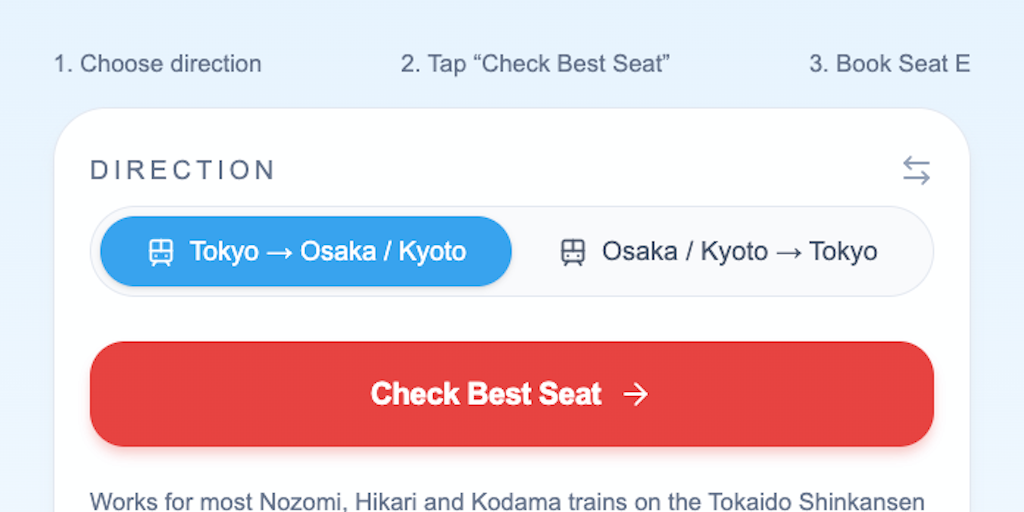This screenshot has height=512, width=1024.
Task: Click the DIRECTION section heading
Action: point(183,170)
